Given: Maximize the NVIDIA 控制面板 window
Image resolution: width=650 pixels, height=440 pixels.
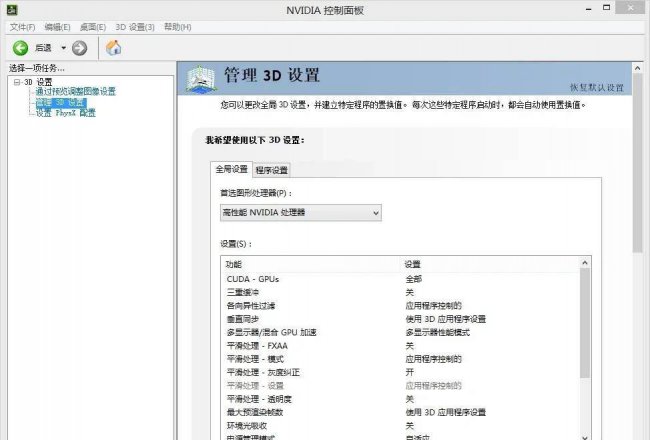Looking at the screenshot, I should tap(606, 7).
